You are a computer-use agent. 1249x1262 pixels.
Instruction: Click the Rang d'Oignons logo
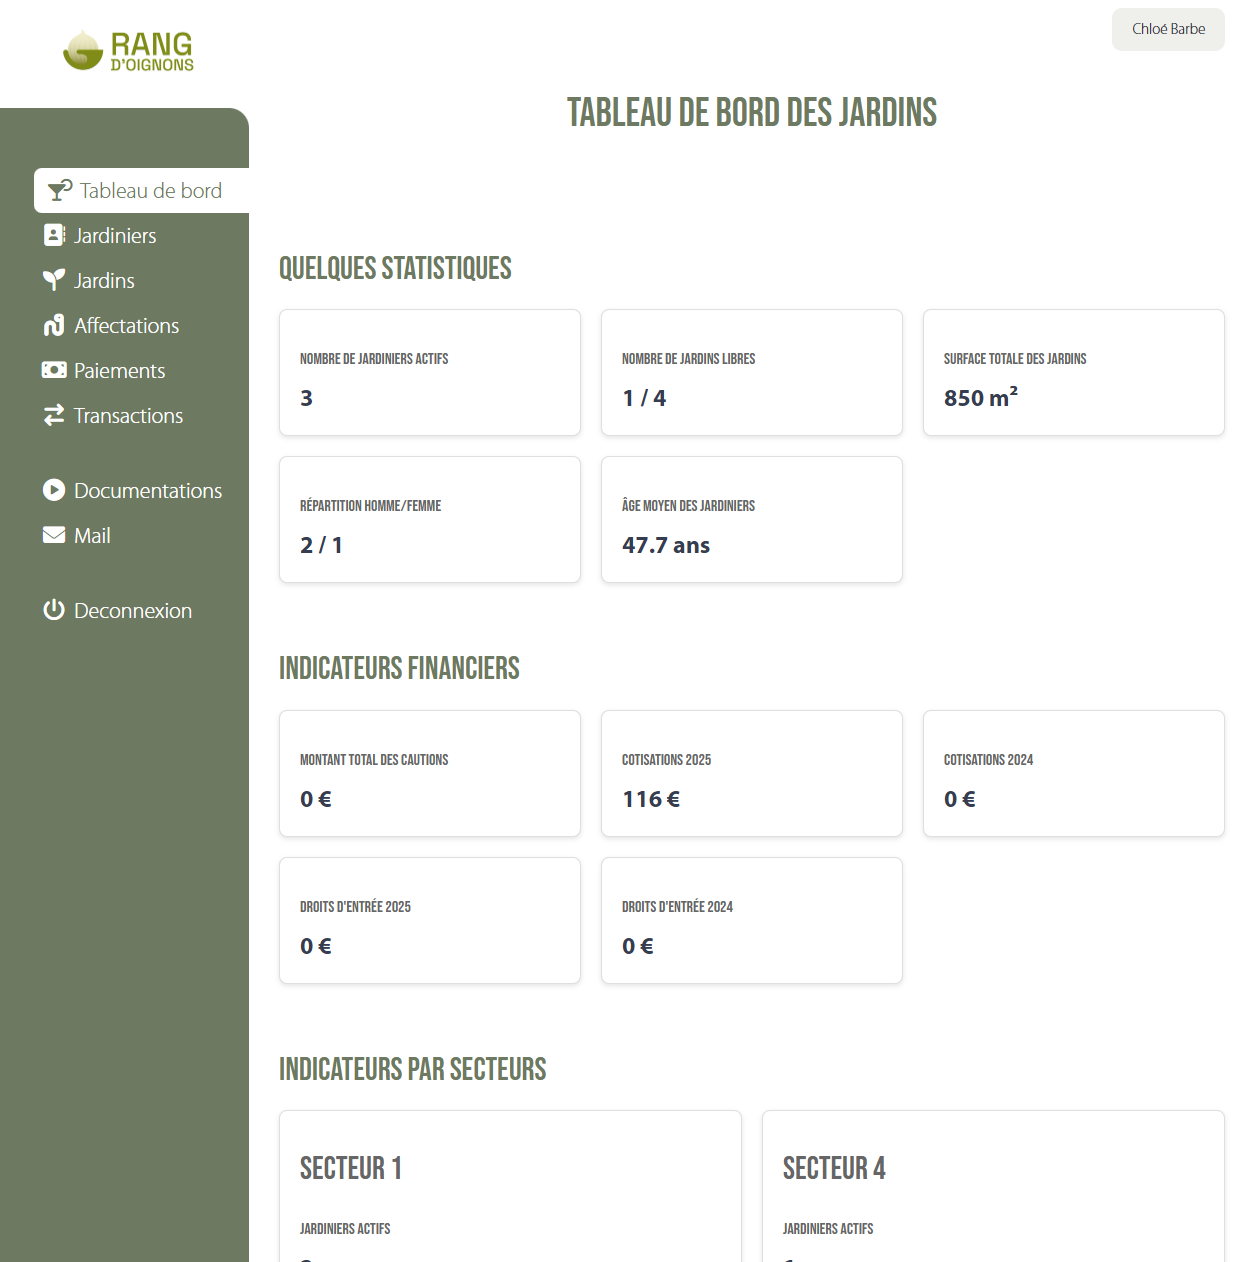point(128,50)
